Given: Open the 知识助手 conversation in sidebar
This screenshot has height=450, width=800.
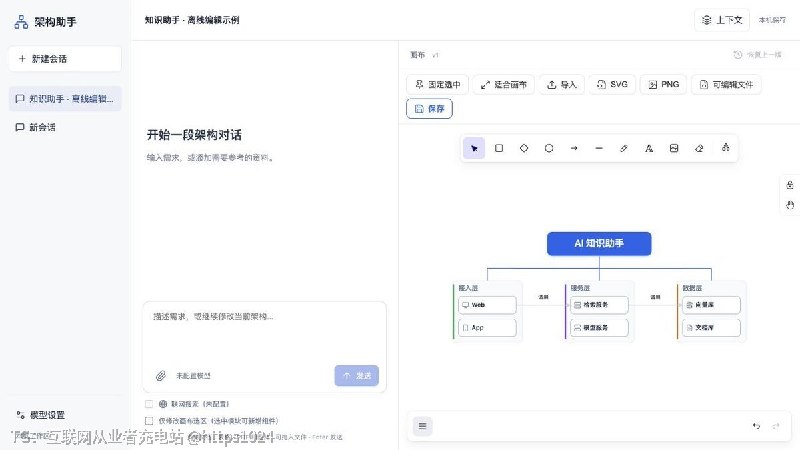Looking at the screenshot, I should pos(65,98).
